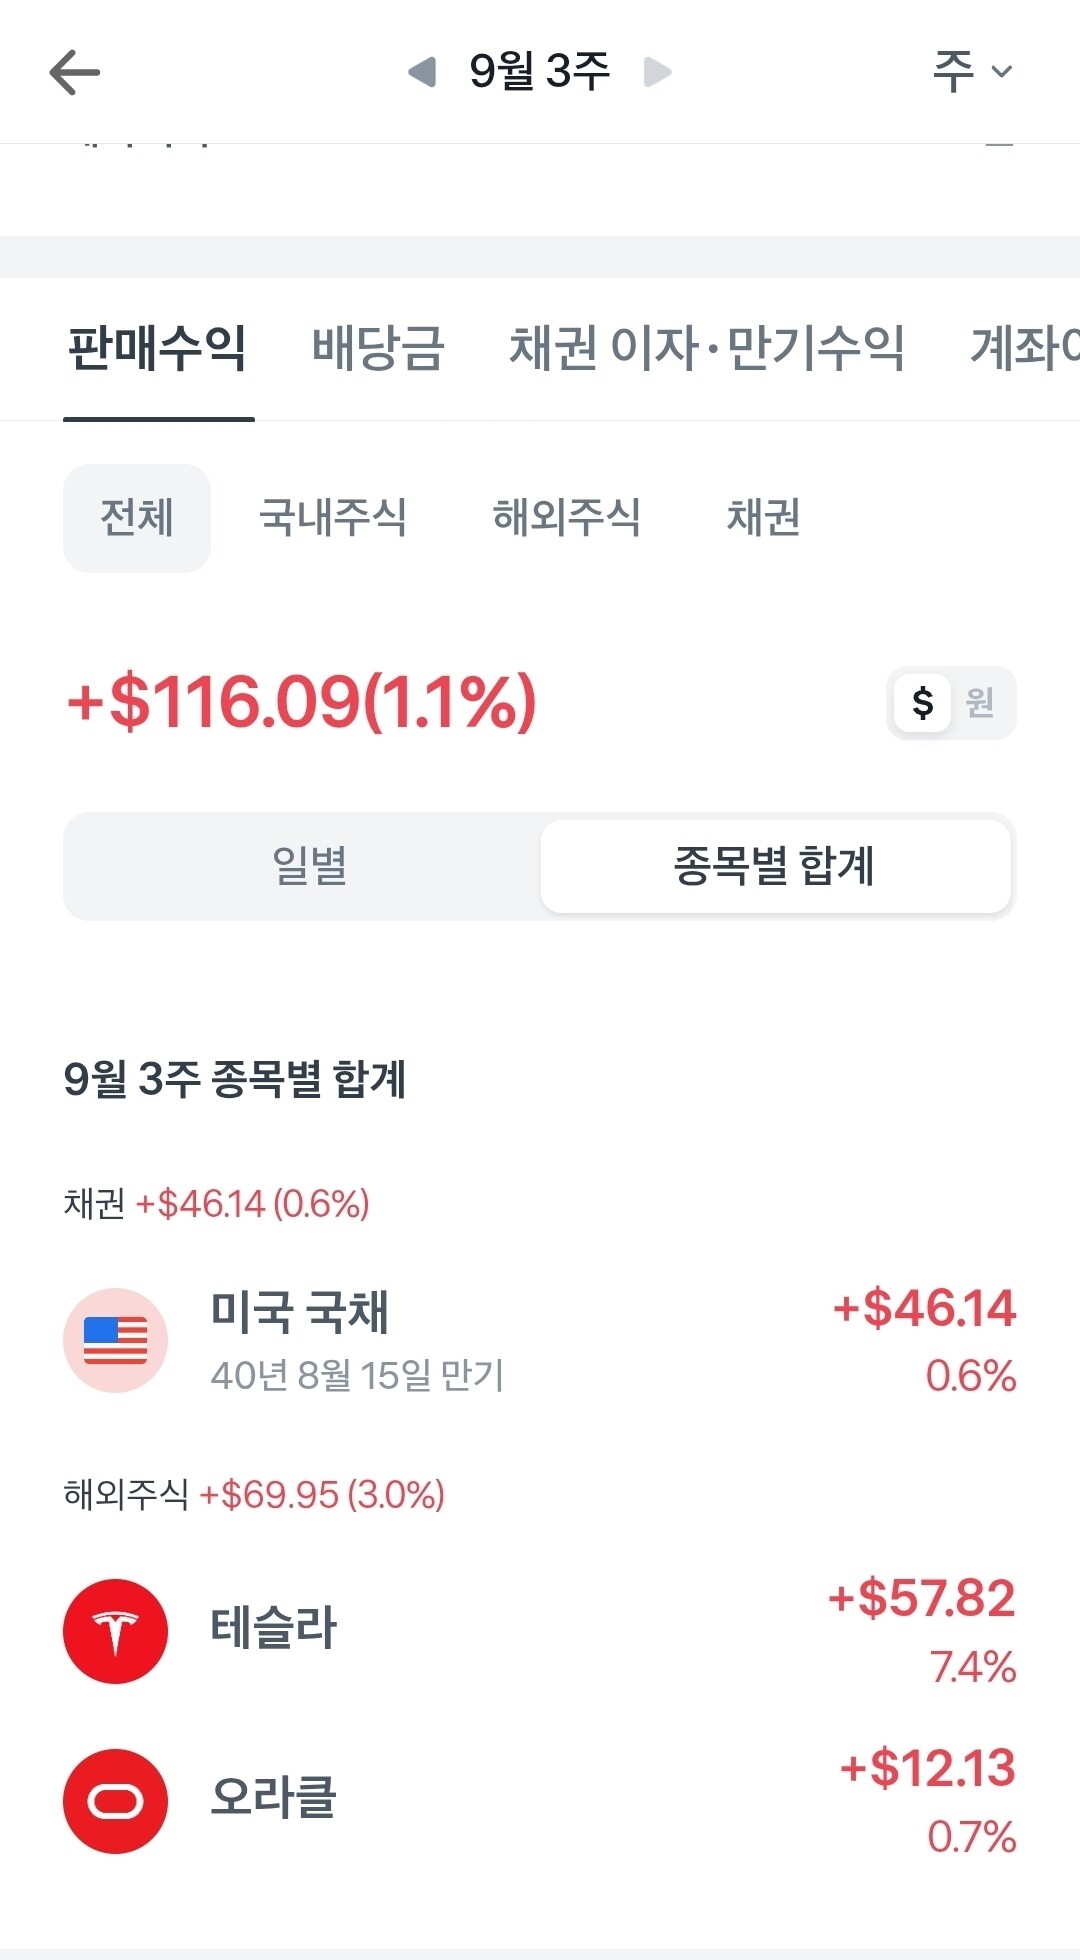Screen dimensions: 1080x1960
Task: Filter by 해외주식
Action: [x=567, y=518]
